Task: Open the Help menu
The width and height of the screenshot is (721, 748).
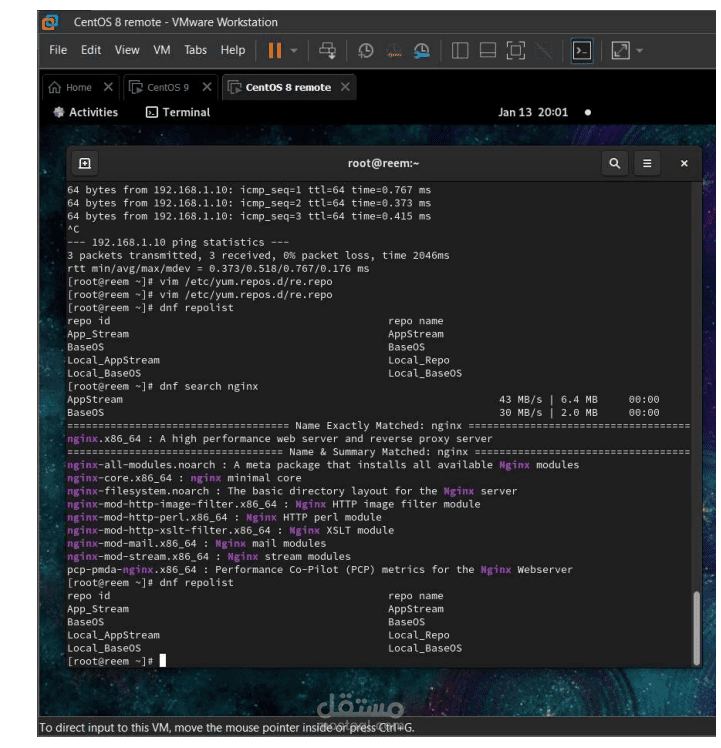Action: pos(232,50)
